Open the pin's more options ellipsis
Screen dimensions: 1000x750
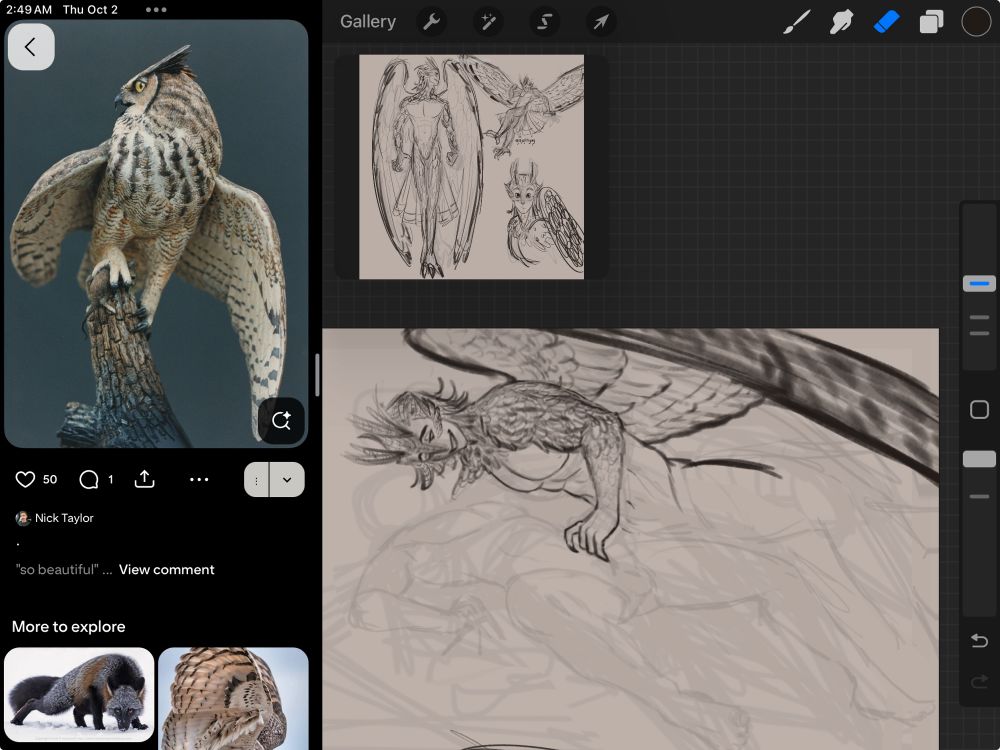[199, 479]
